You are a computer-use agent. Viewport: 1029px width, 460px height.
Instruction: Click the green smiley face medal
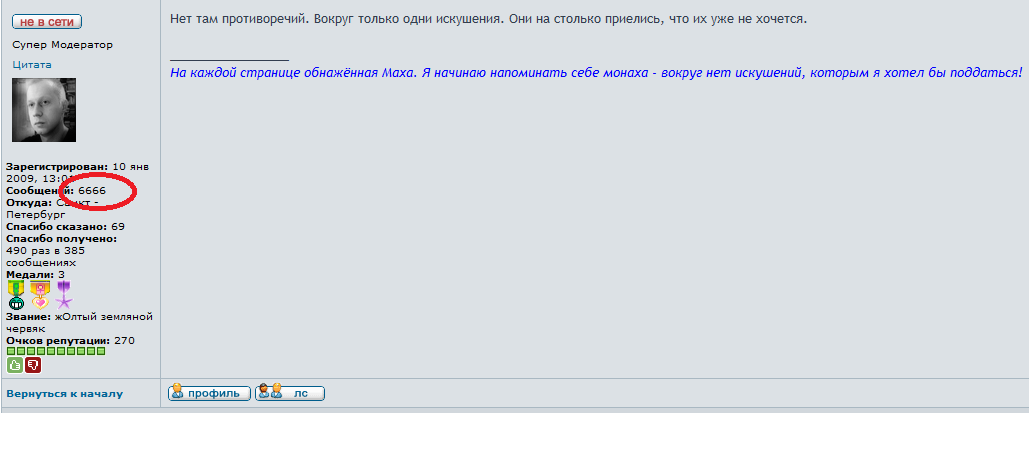click(x=16, y=295)
